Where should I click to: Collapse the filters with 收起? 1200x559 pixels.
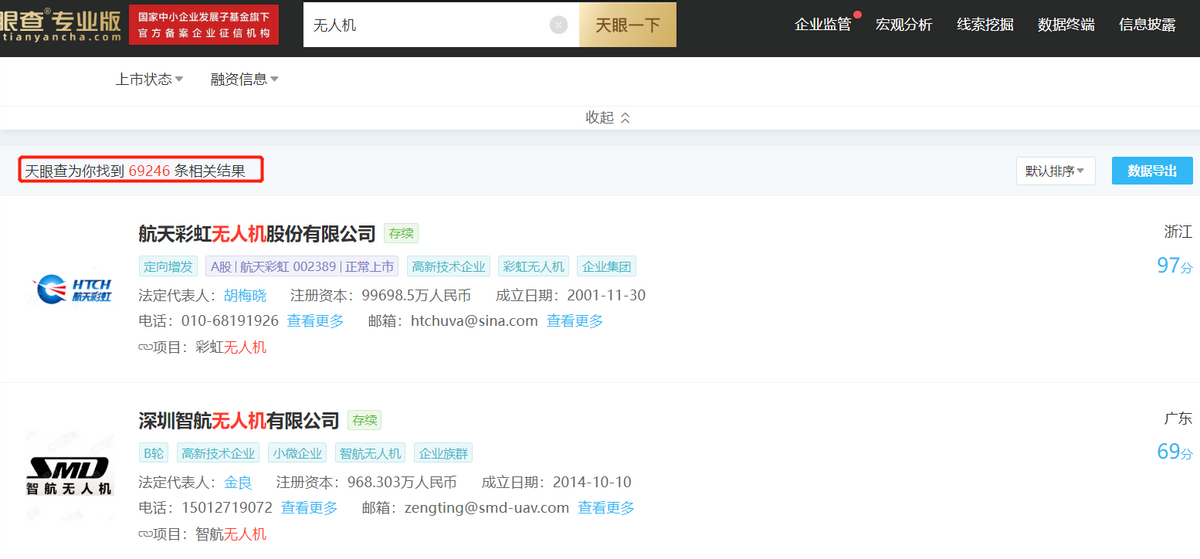[607, 117]
